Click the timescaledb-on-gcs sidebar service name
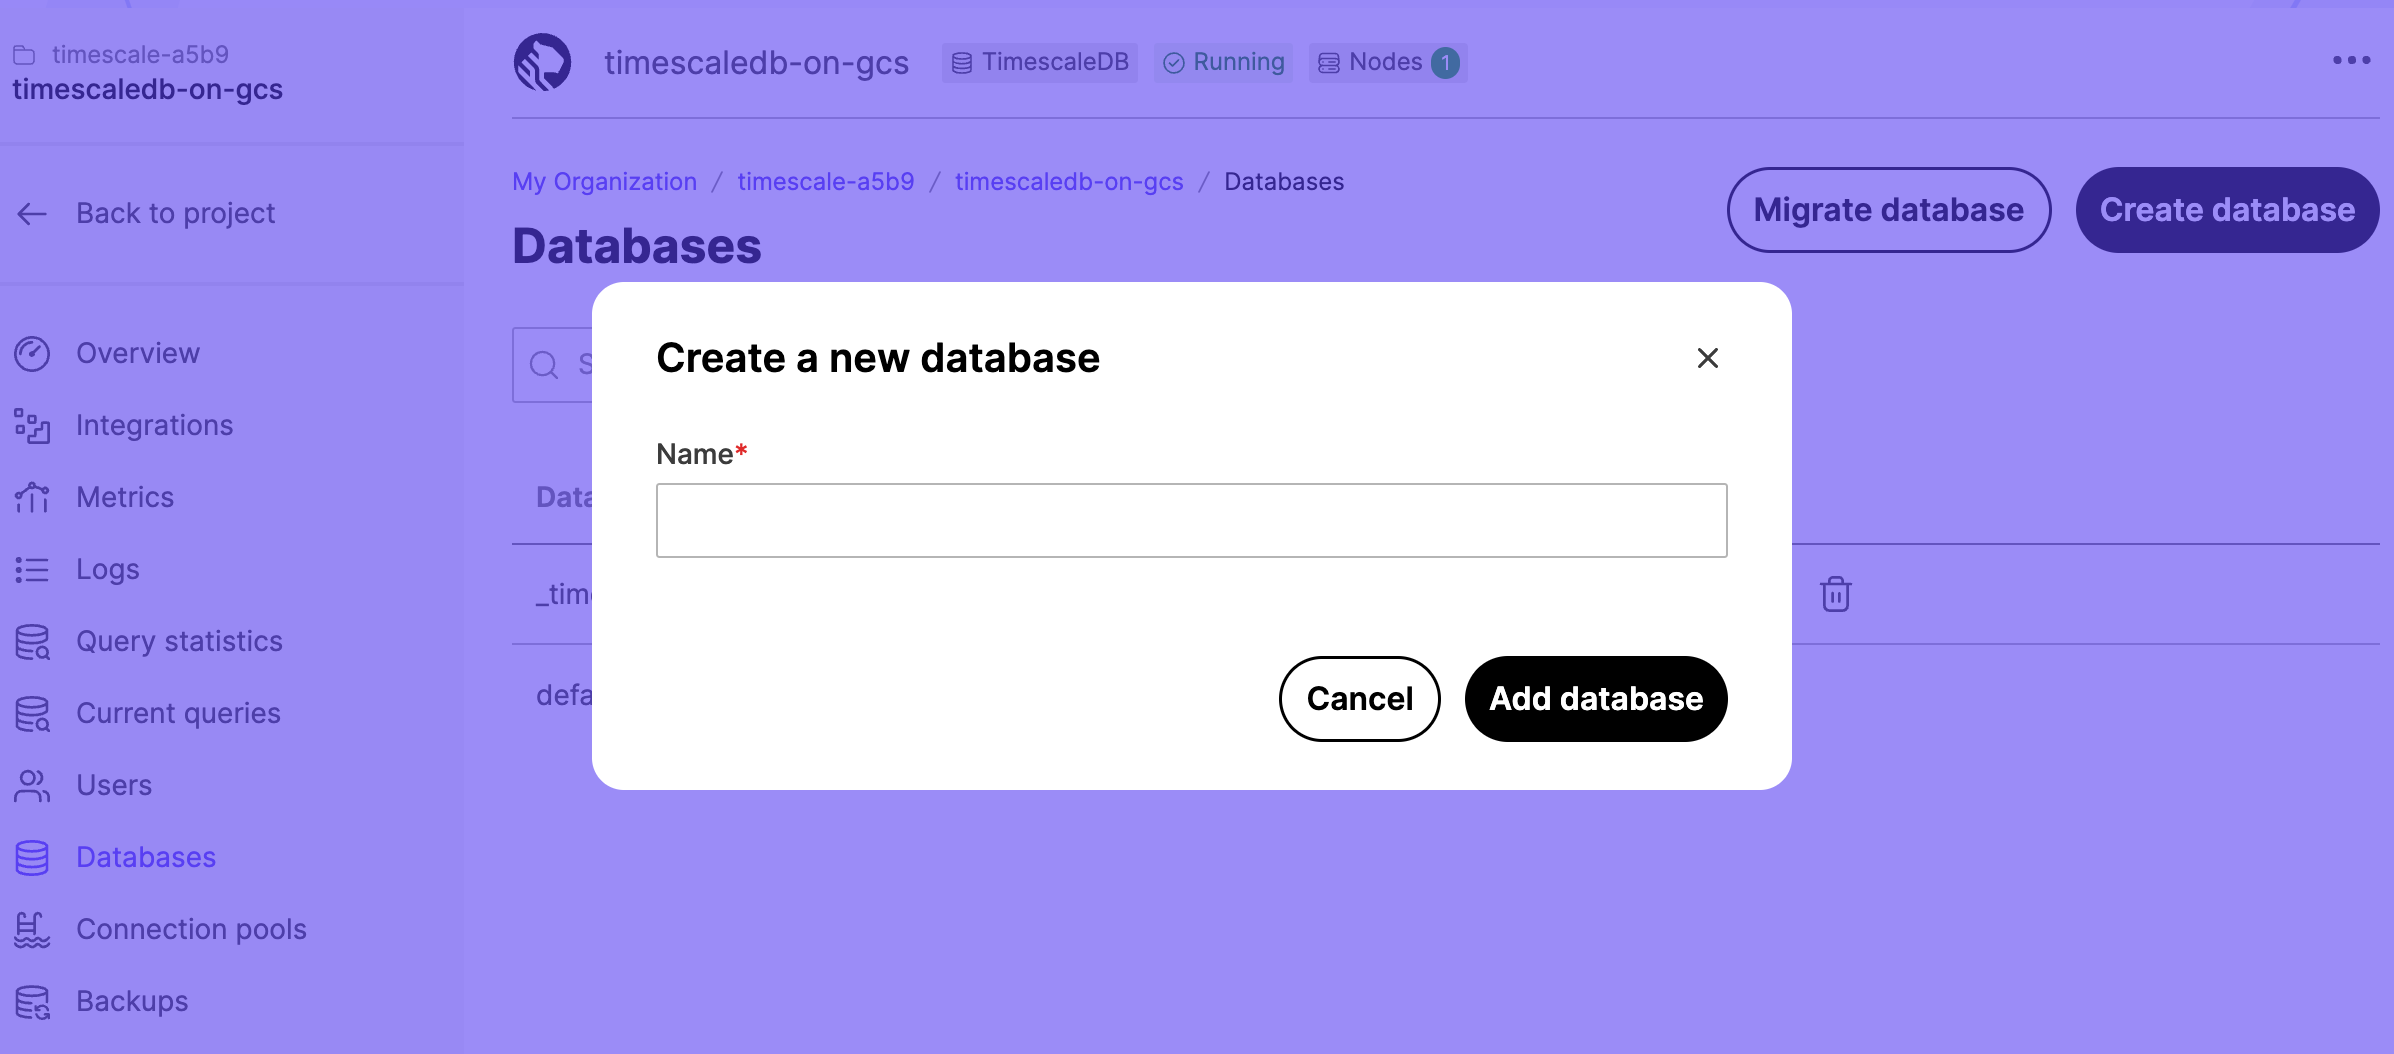 pos(147,89)
